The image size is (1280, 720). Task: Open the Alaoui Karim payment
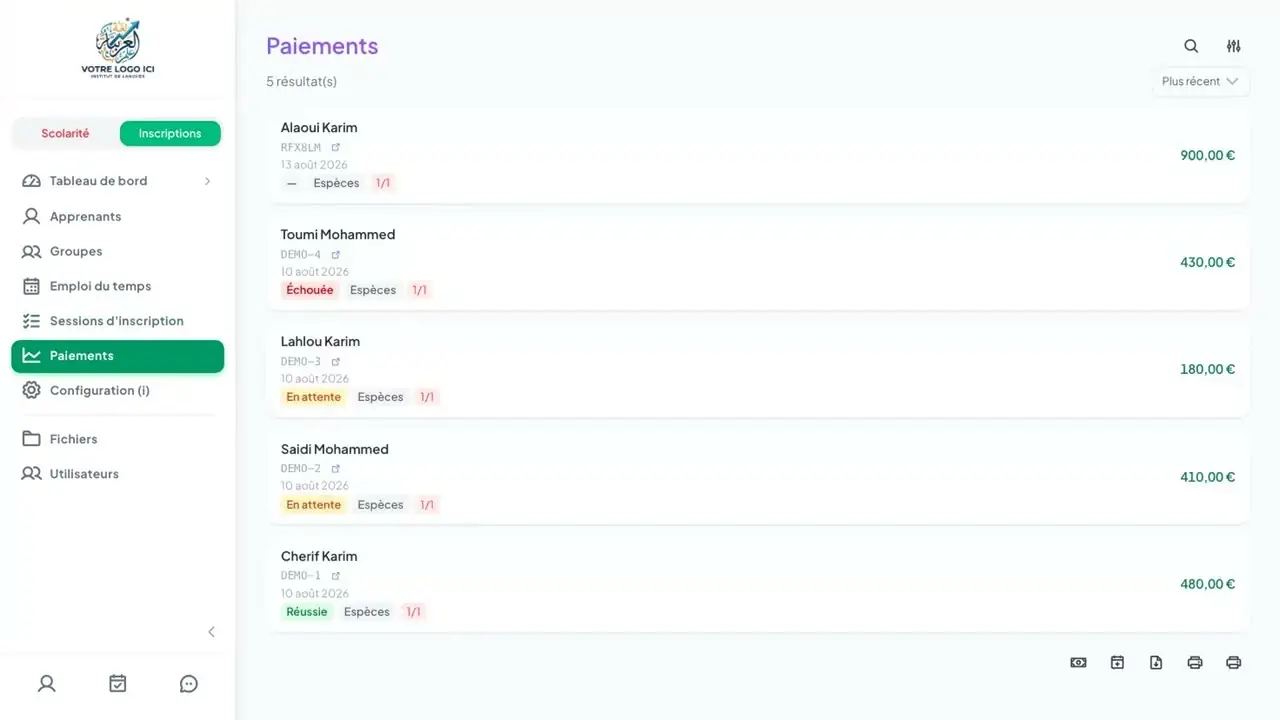point(759,155)
